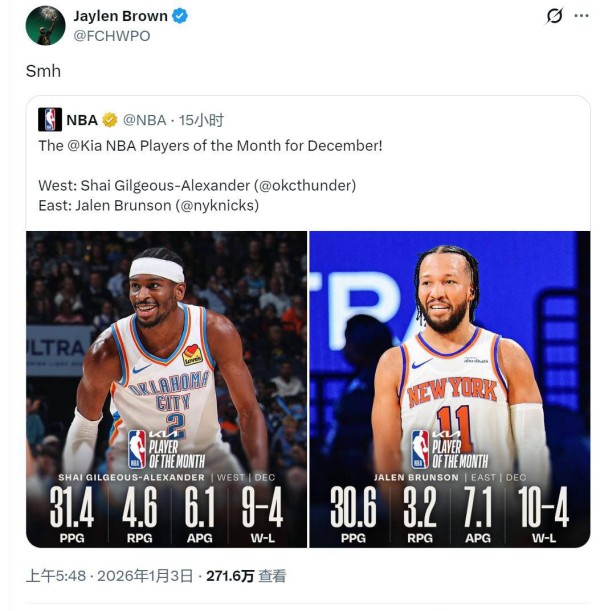Click the blue verified badge beside Jaylen Brown

pos(180,16)
